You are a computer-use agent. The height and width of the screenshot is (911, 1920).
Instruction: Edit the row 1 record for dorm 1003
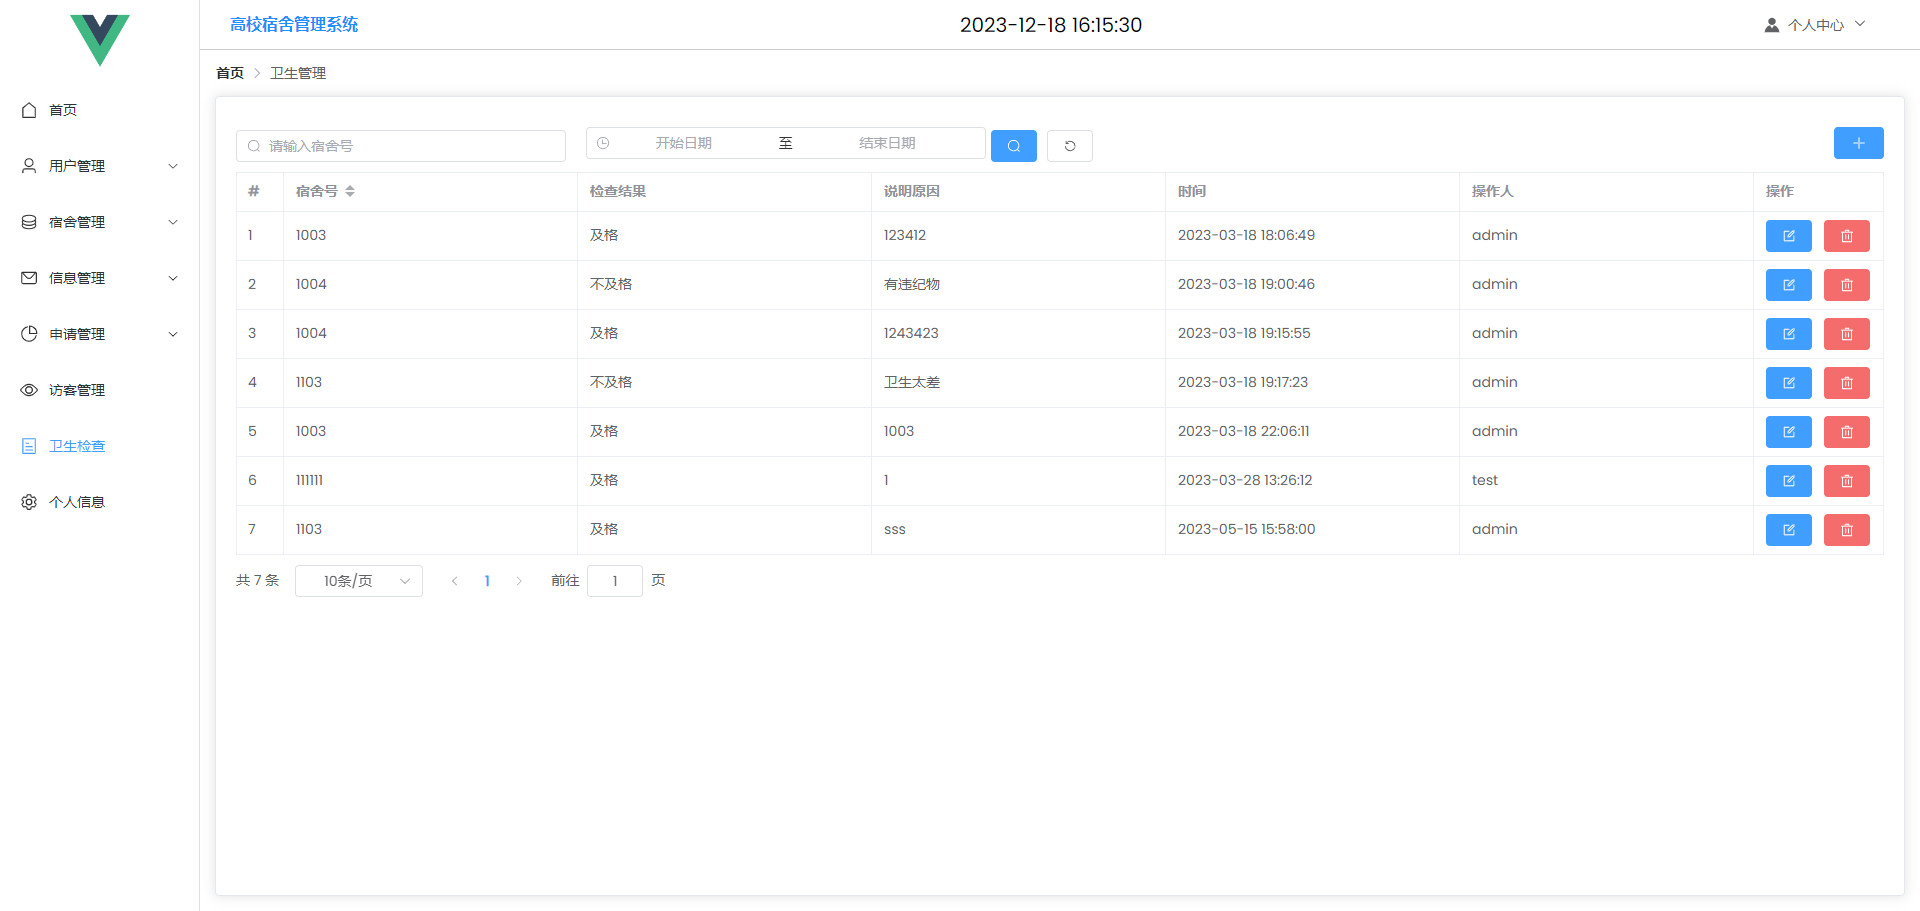tap(1788, 236)
